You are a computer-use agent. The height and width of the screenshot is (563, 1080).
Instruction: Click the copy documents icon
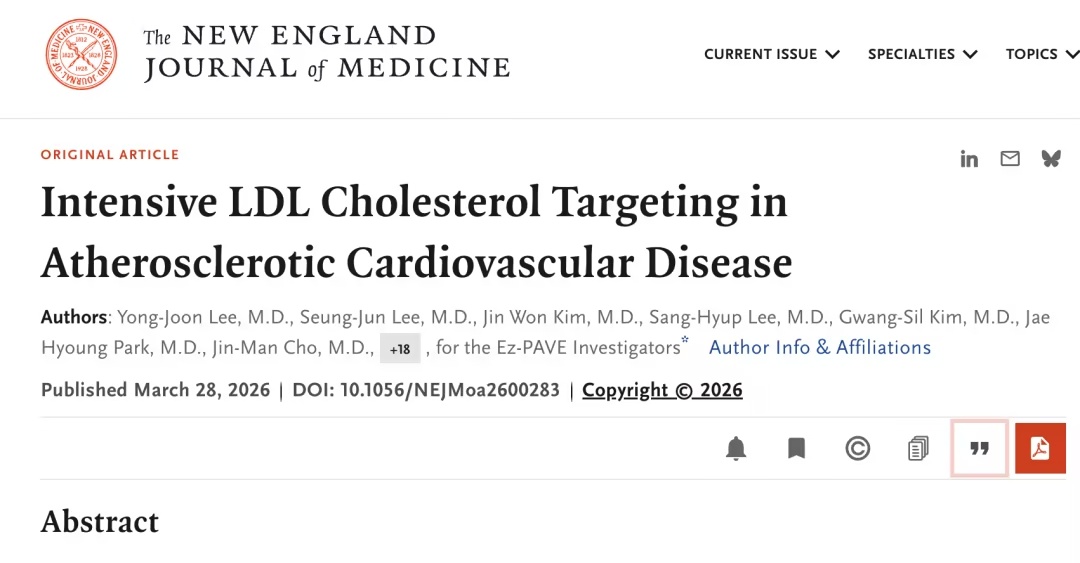click(918, 449)
